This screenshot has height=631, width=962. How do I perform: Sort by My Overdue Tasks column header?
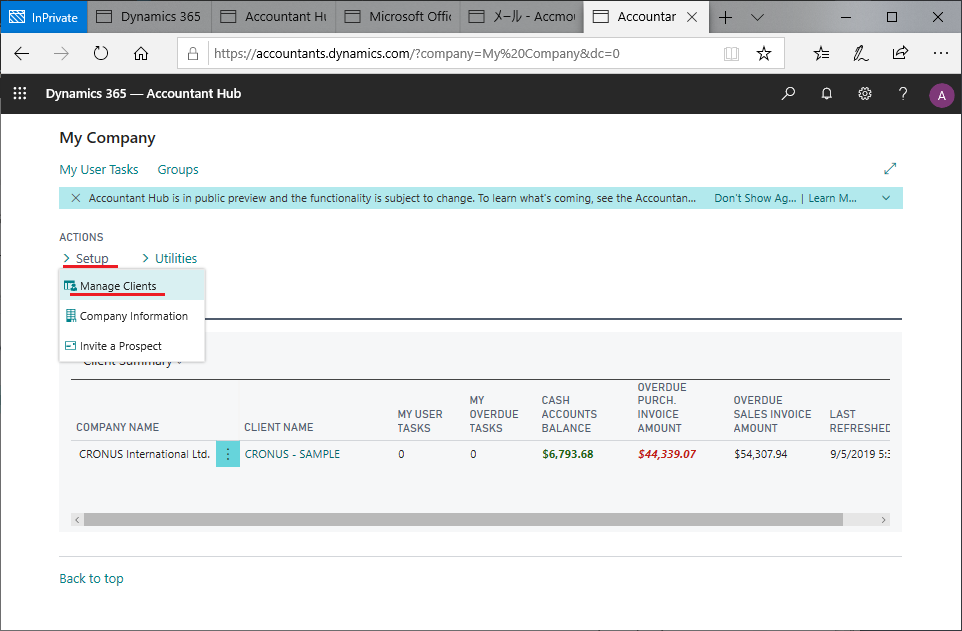pyautogui.click(x=494, y=414)
